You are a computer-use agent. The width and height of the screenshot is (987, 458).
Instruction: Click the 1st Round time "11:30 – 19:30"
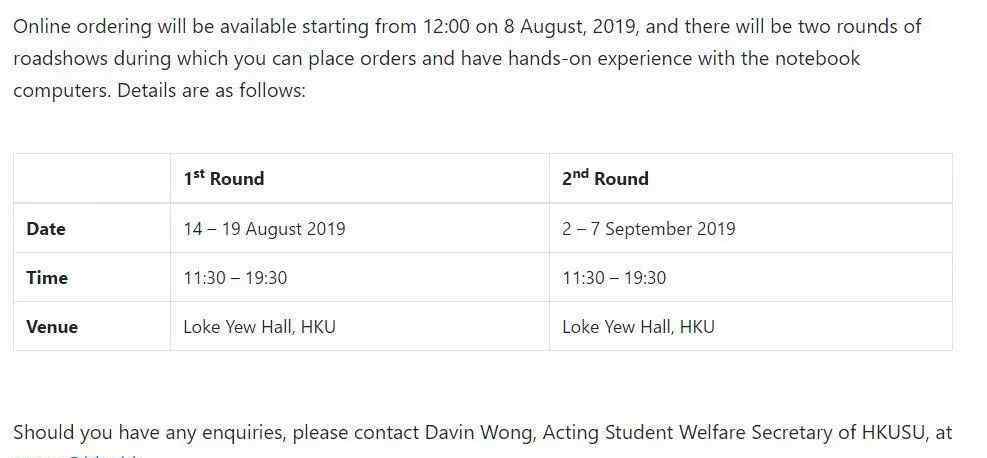235,278
